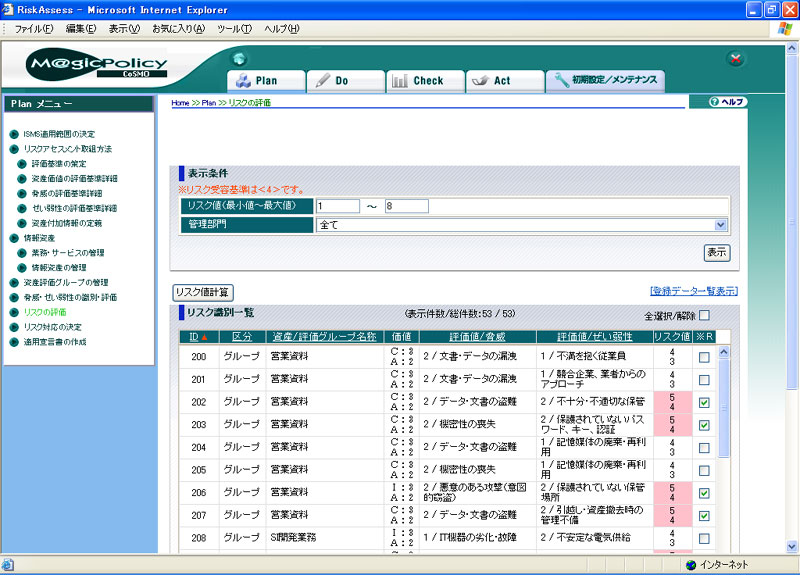The image size is (800, 575).
Task: Sort by 評価値/ぜい弱性 column header
Action: [594, 337]
